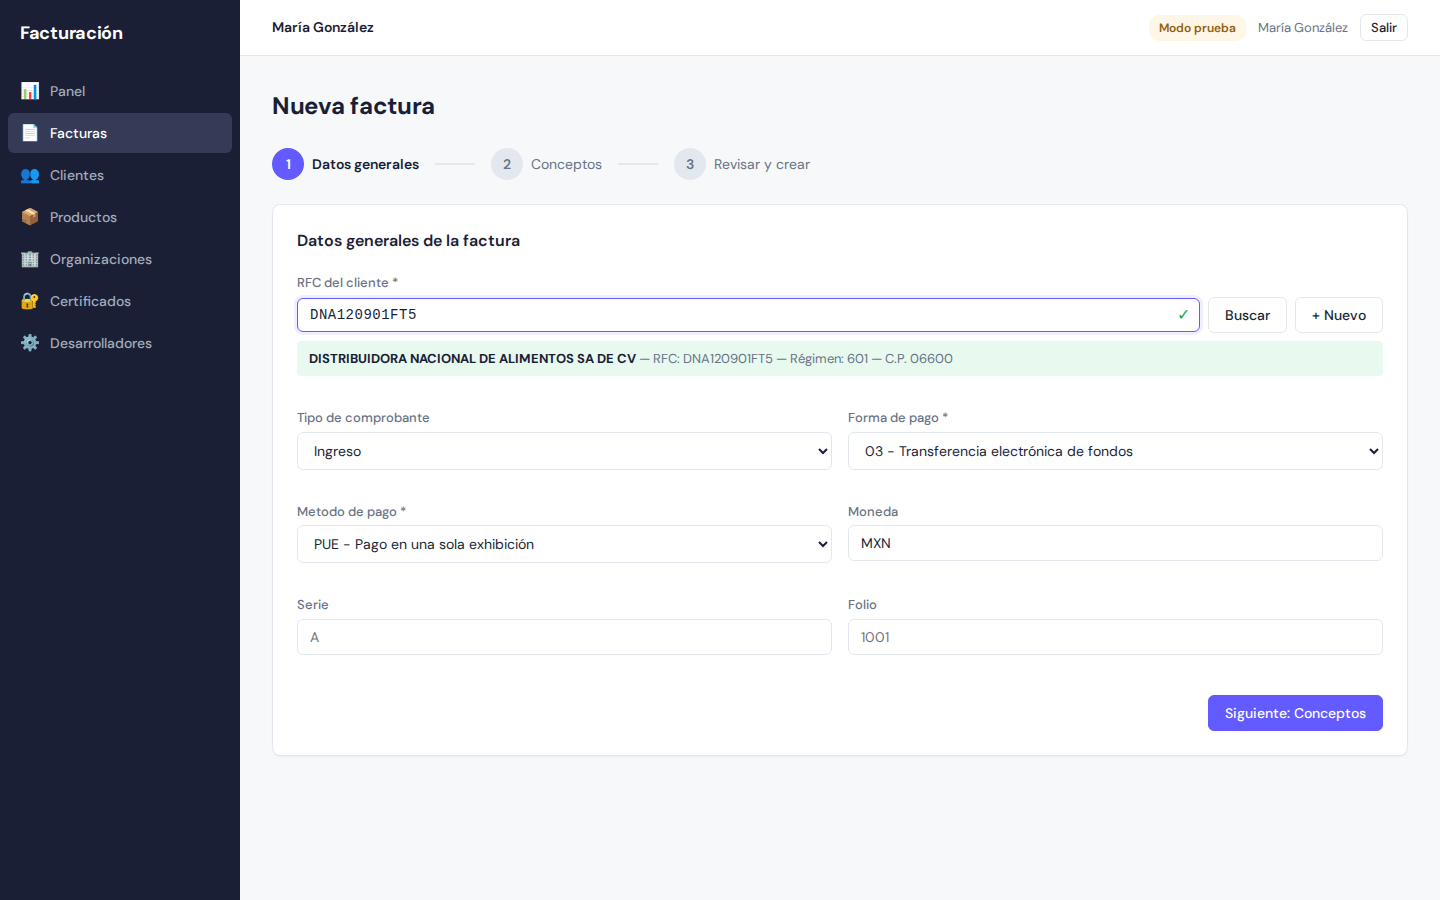
Task: Focus the Serie input field
Action: pyautogui.click(x=564, y=637)
